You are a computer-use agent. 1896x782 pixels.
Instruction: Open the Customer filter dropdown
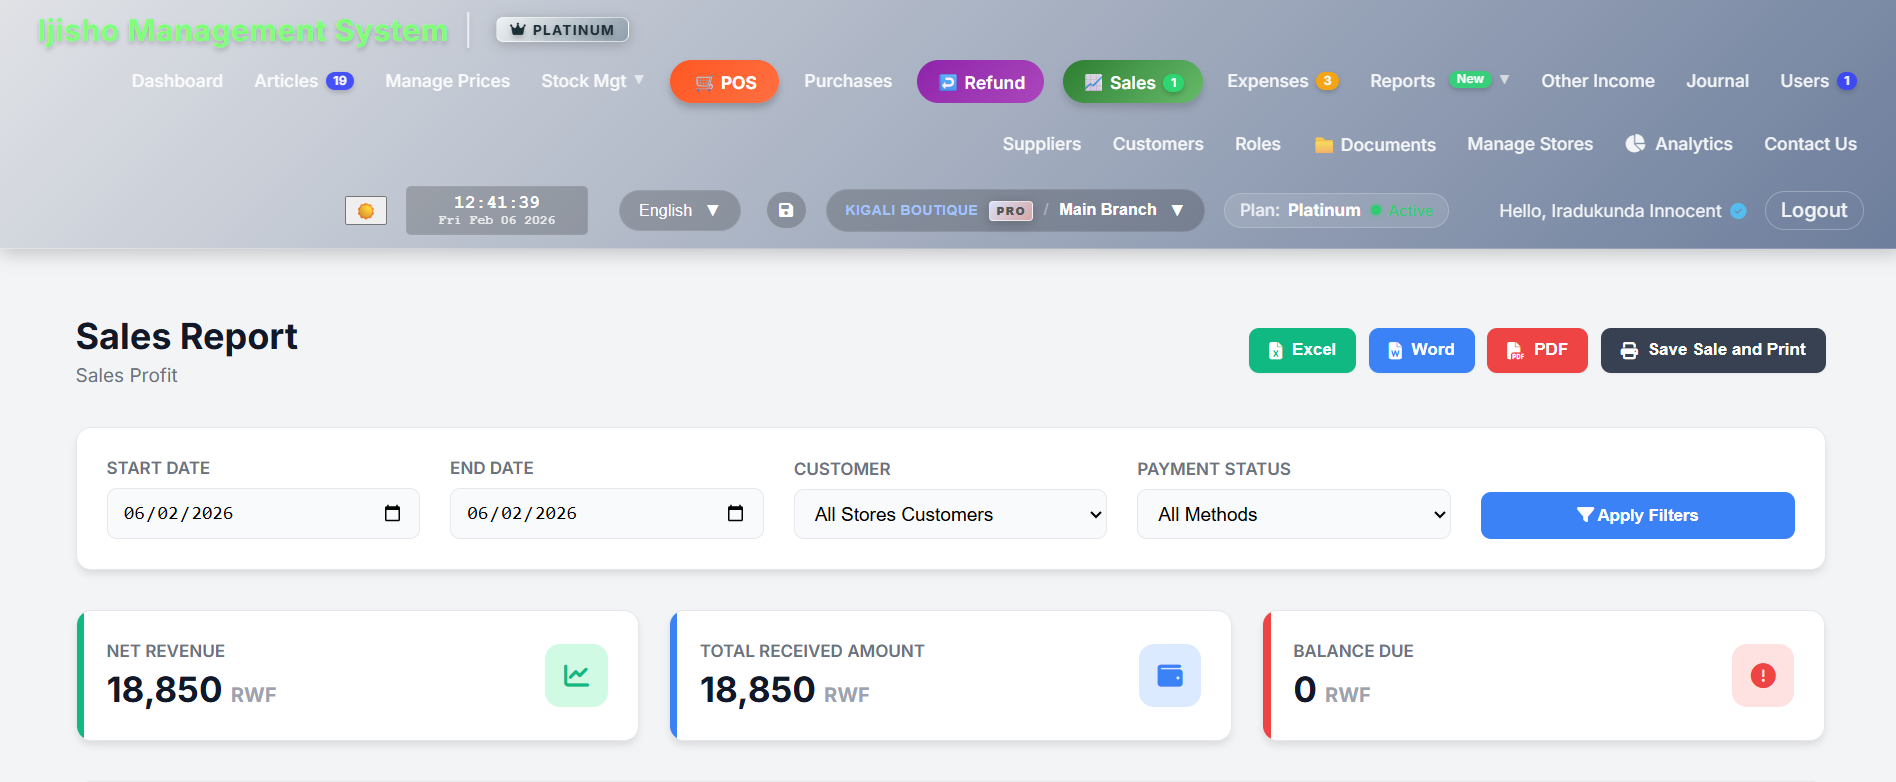click(949, 514)
